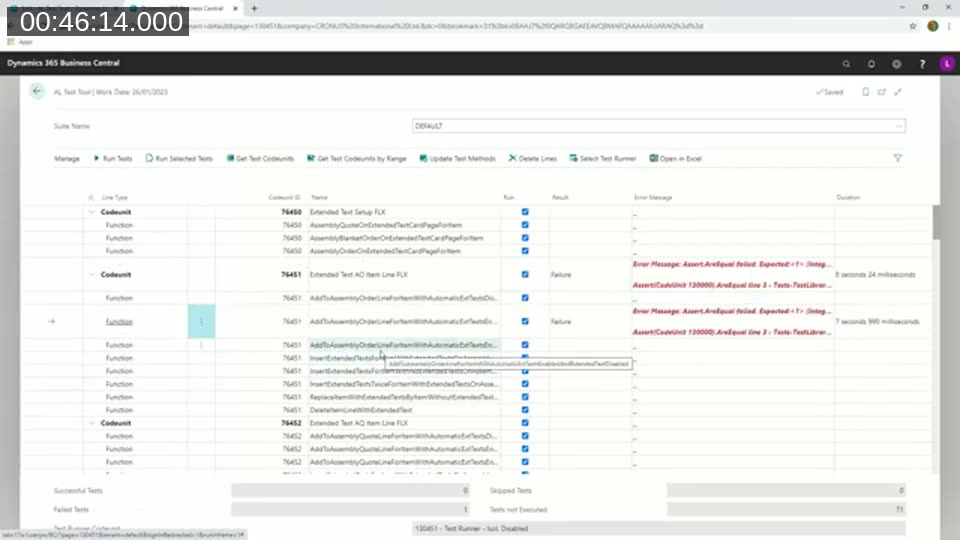
Task: Collapse Codeunit 76452 group
Action: (x=92, y=423)
